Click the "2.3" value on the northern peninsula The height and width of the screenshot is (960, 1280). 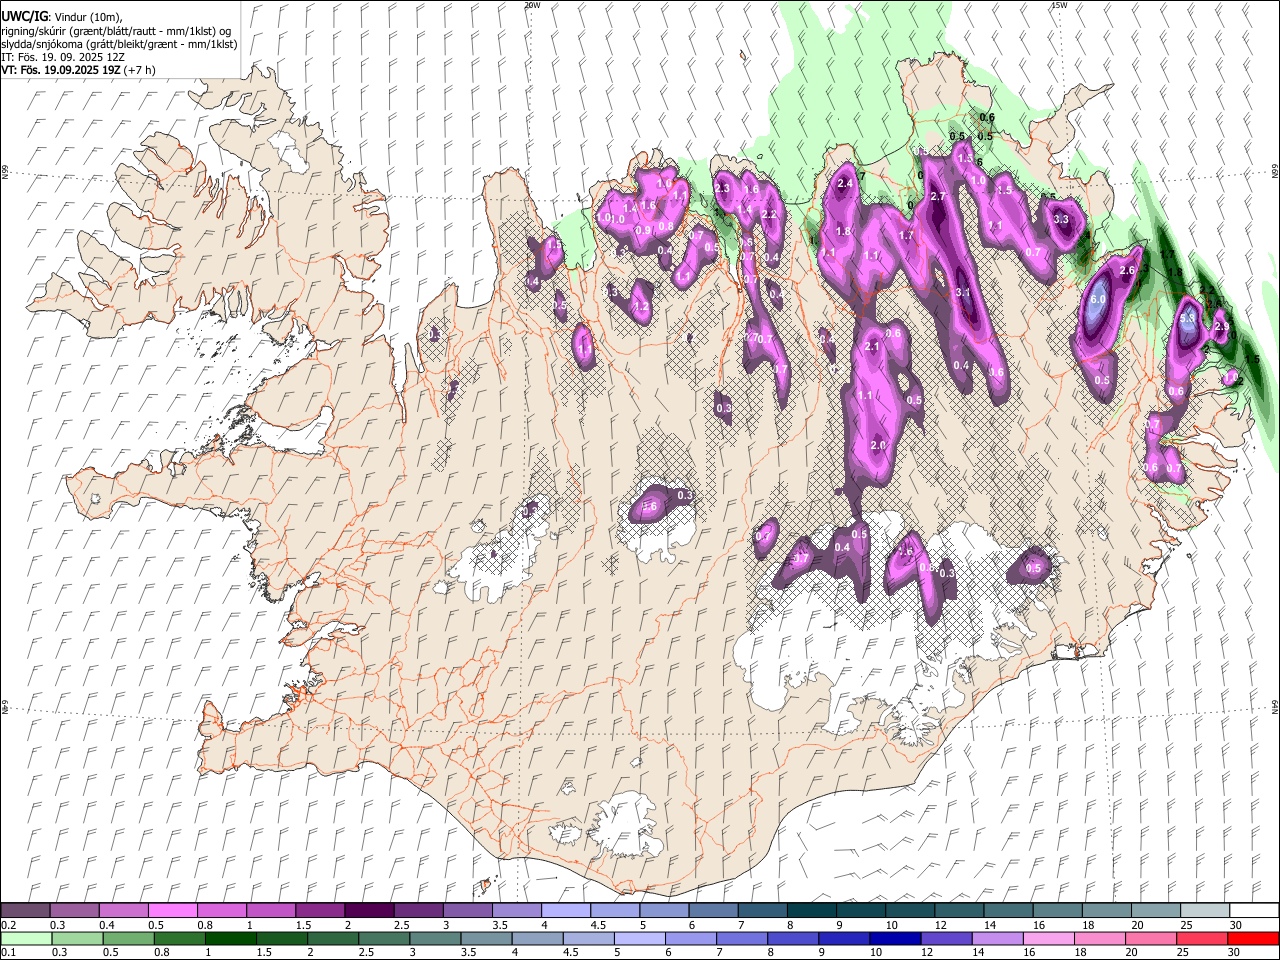click(x=723, y=188)
